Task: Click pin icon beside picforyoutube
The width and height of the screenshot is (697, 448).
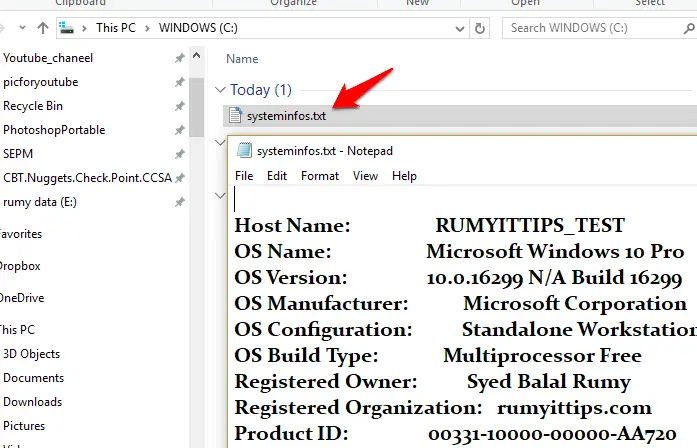Action: point(179,82)
